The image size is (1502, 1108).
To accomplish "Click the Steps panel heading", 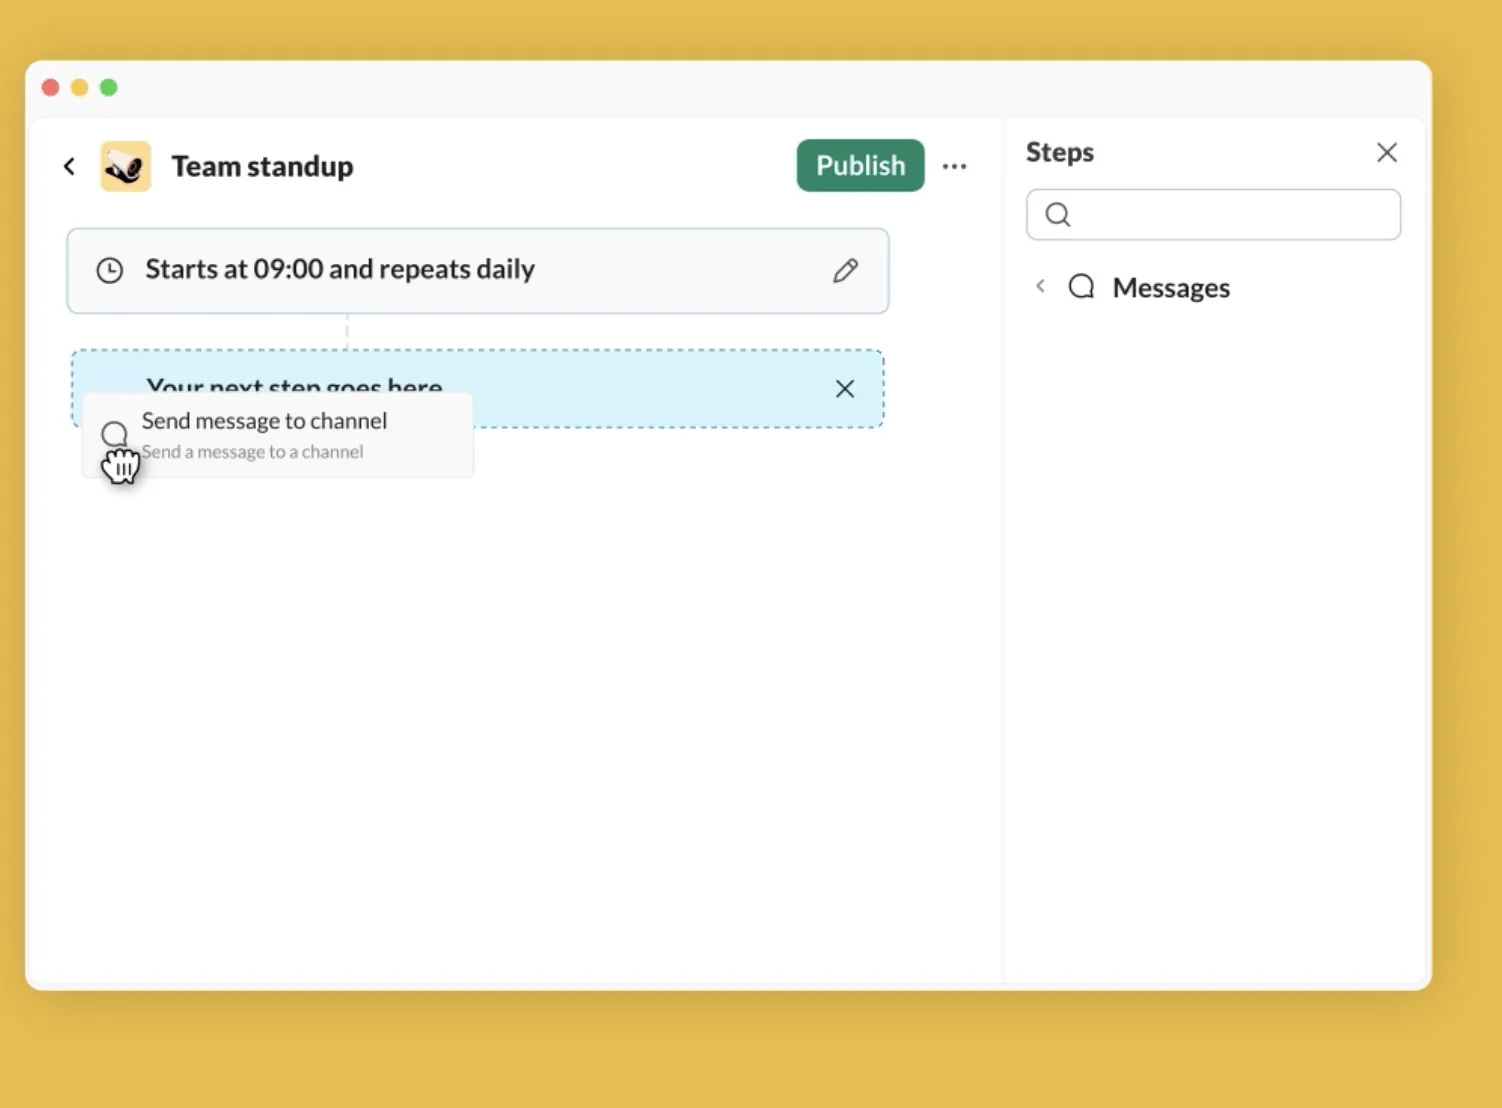I will 1060,152.
